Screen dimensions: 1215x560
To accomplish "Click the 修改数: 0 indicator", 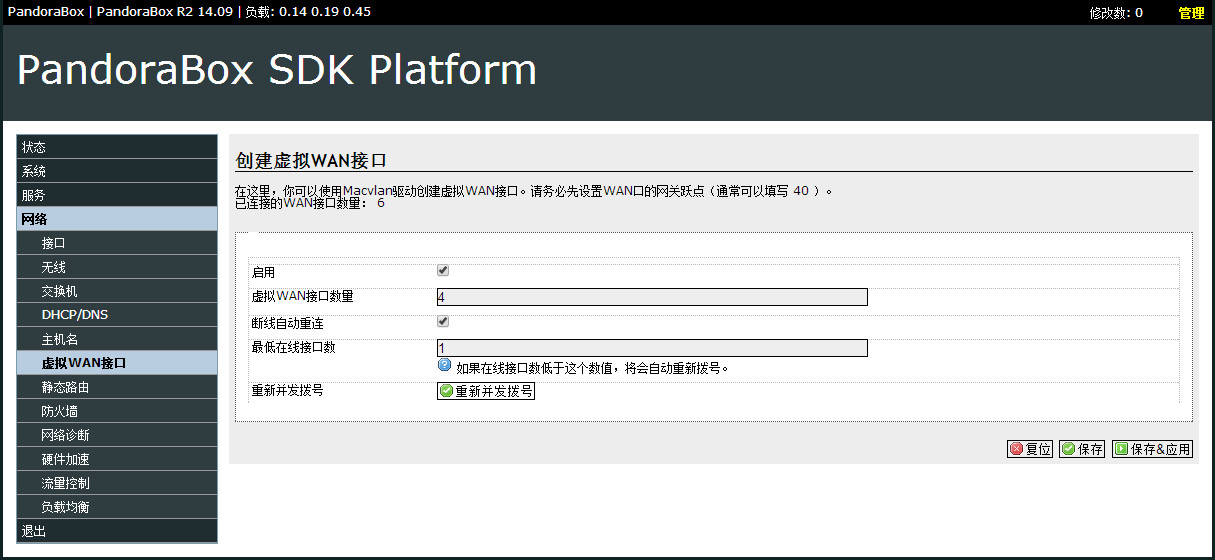I will coord(1116,13).
